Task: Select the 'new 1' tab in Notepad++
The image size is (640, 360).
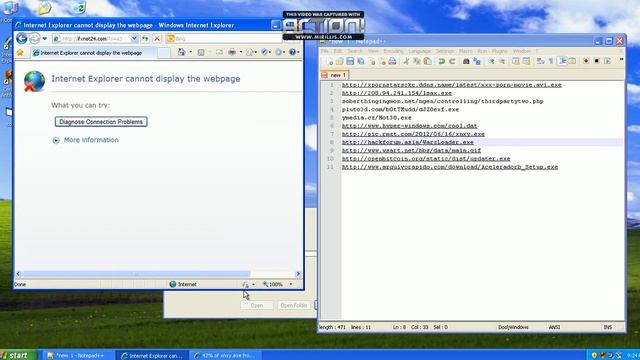Action: point(334,75)
